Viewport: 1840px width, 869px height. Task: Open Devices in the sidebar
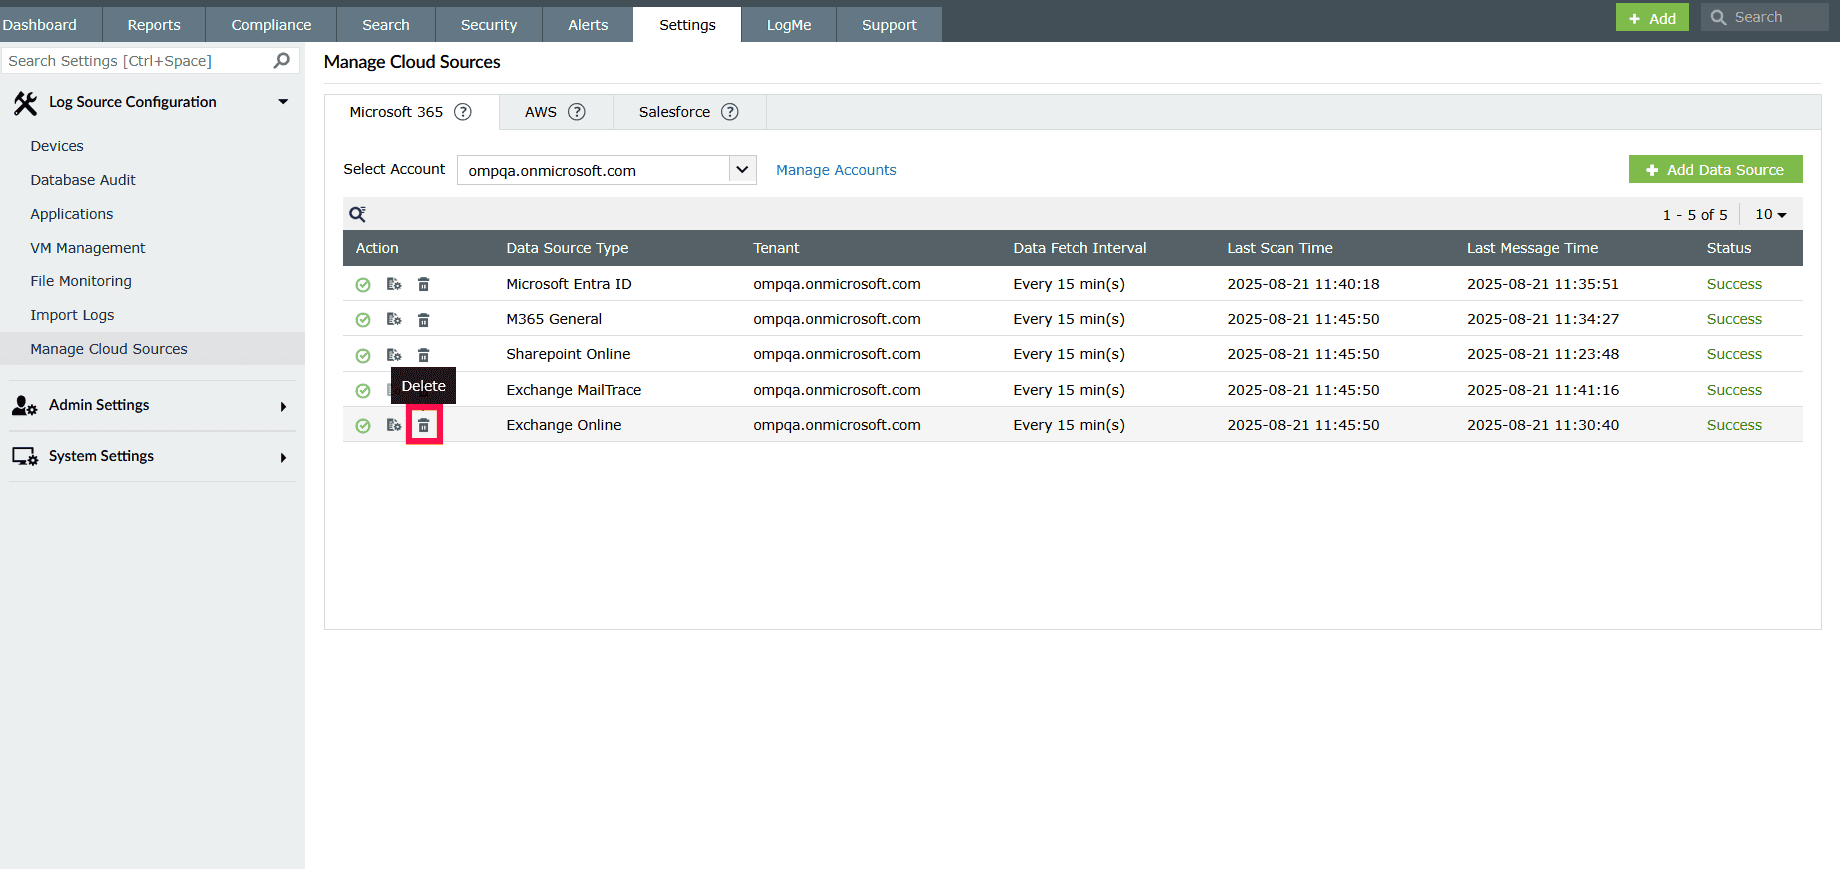[x=57, y=146]
